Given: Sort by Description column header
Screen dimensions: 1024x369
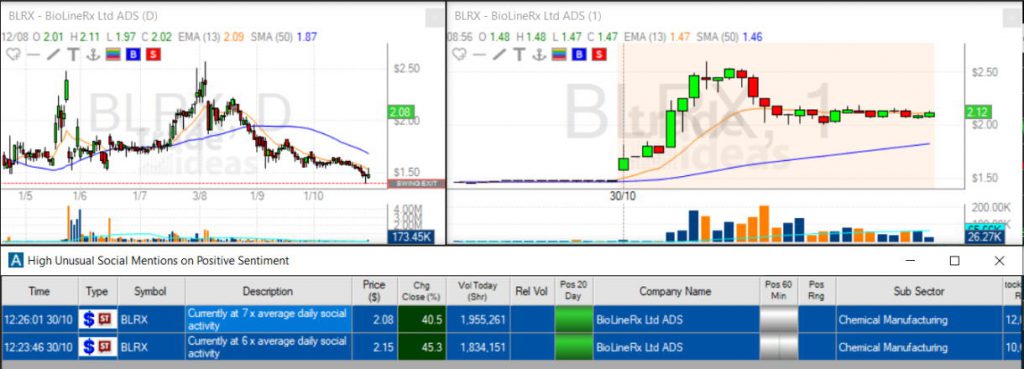Looking at the screenshot, I should coord(268,291).
